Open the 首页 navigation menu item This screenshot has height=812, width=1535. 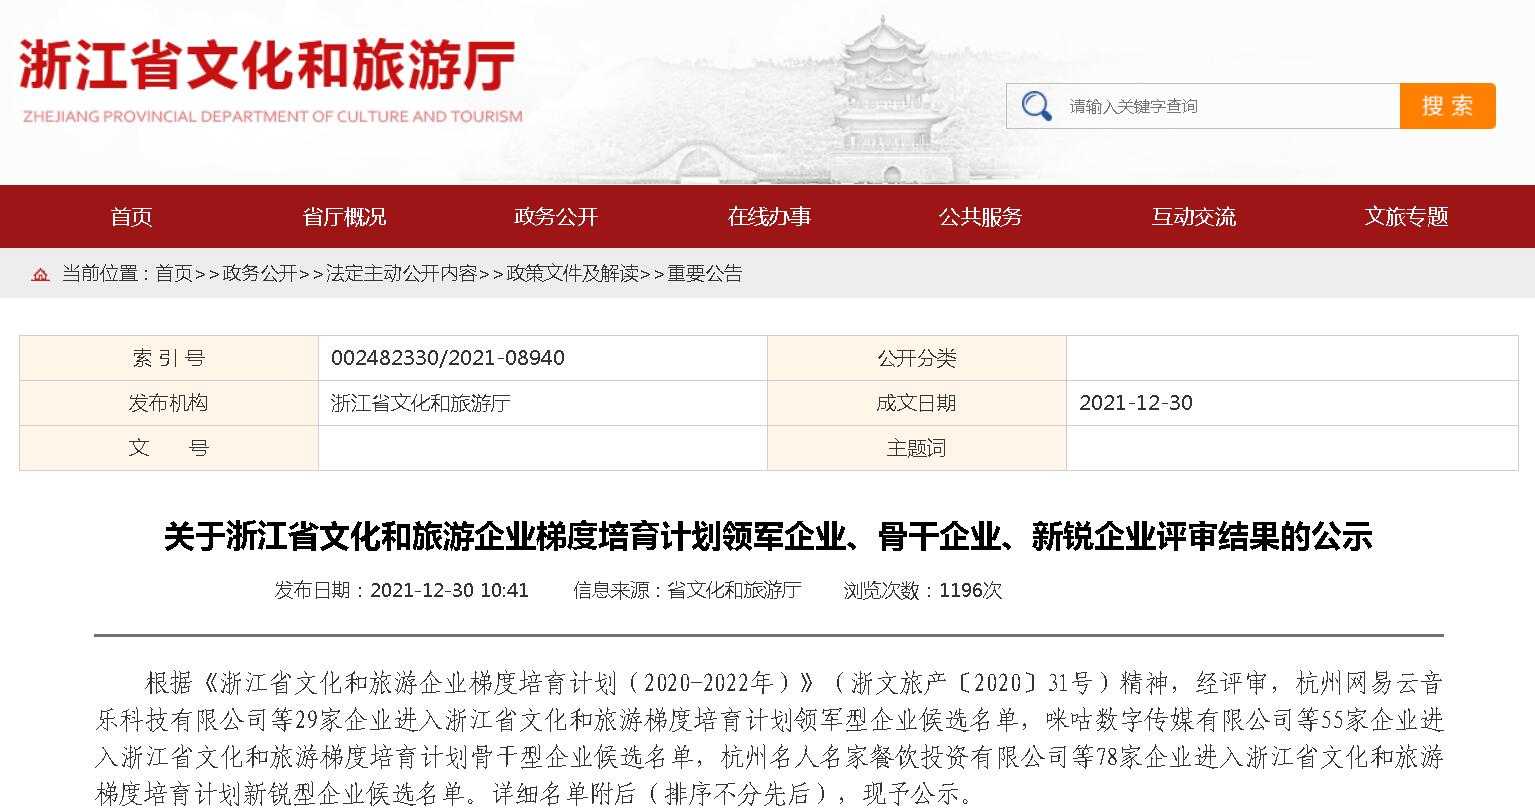131,217
